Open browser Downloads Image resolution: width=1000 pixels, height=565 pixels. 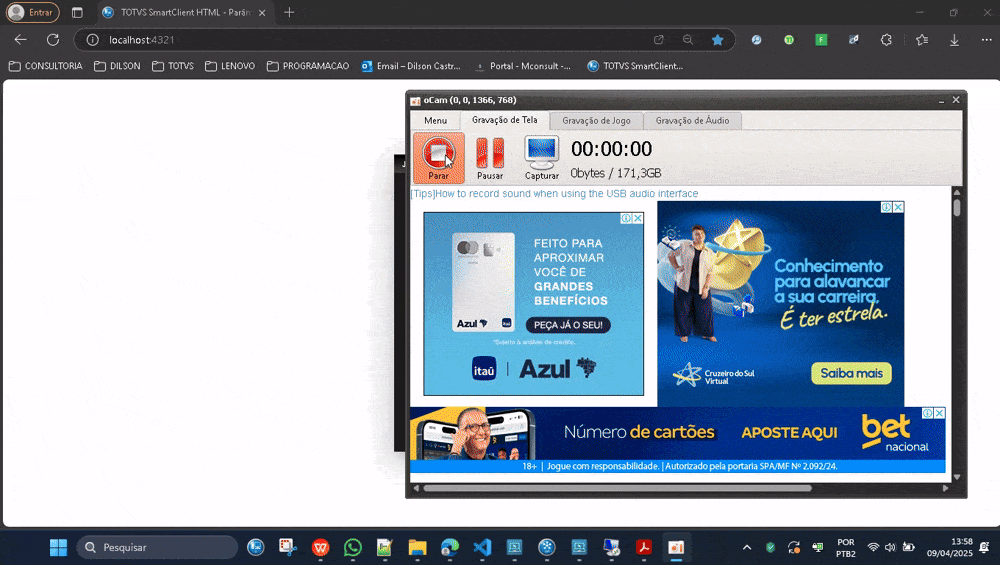954,40
